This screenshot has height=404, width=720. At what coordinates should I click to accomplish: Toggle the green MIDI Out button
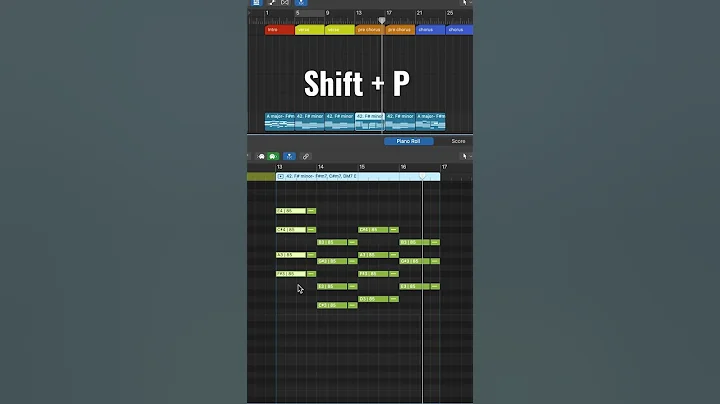273,157
